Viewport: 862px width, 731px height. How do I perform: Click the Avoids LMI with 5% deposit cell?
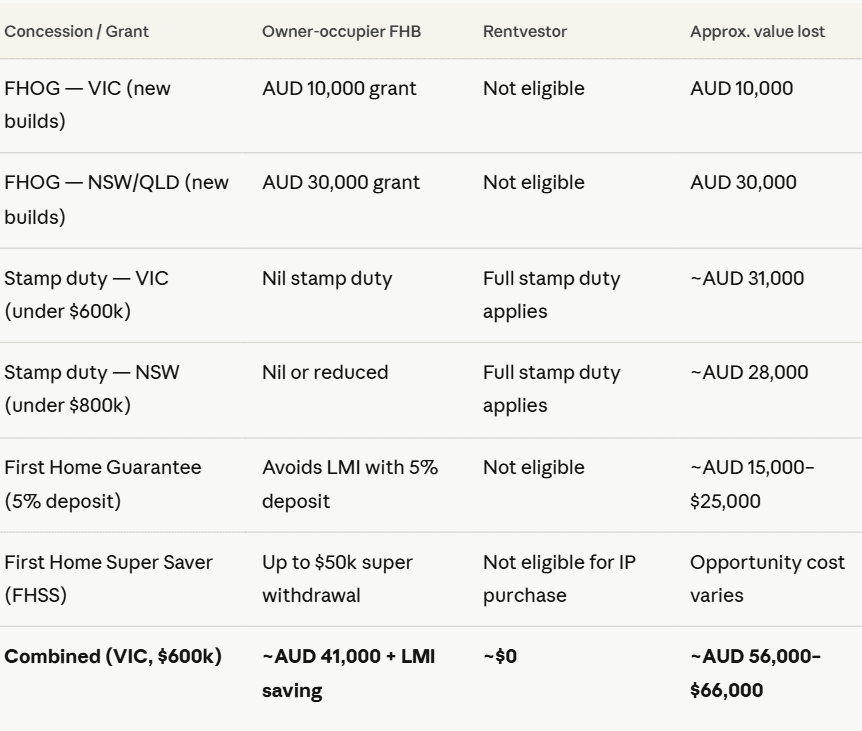(349, 484)
